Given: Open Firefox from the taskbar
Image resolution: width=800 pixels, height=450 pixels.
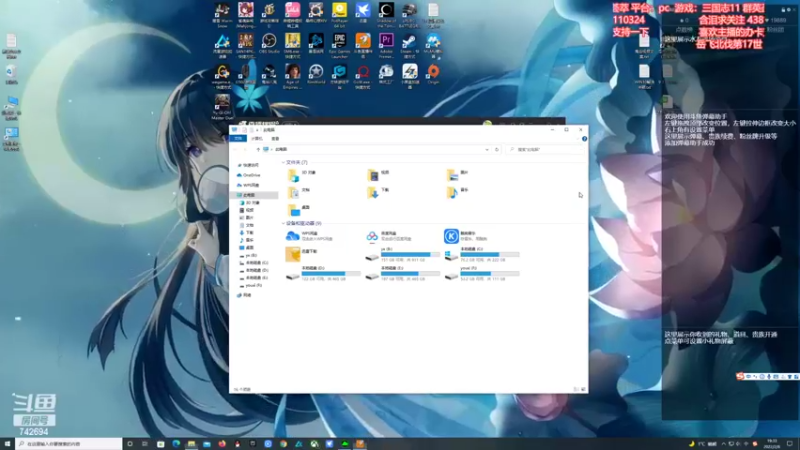Looking at the screenshot, I should click(222, 444).
